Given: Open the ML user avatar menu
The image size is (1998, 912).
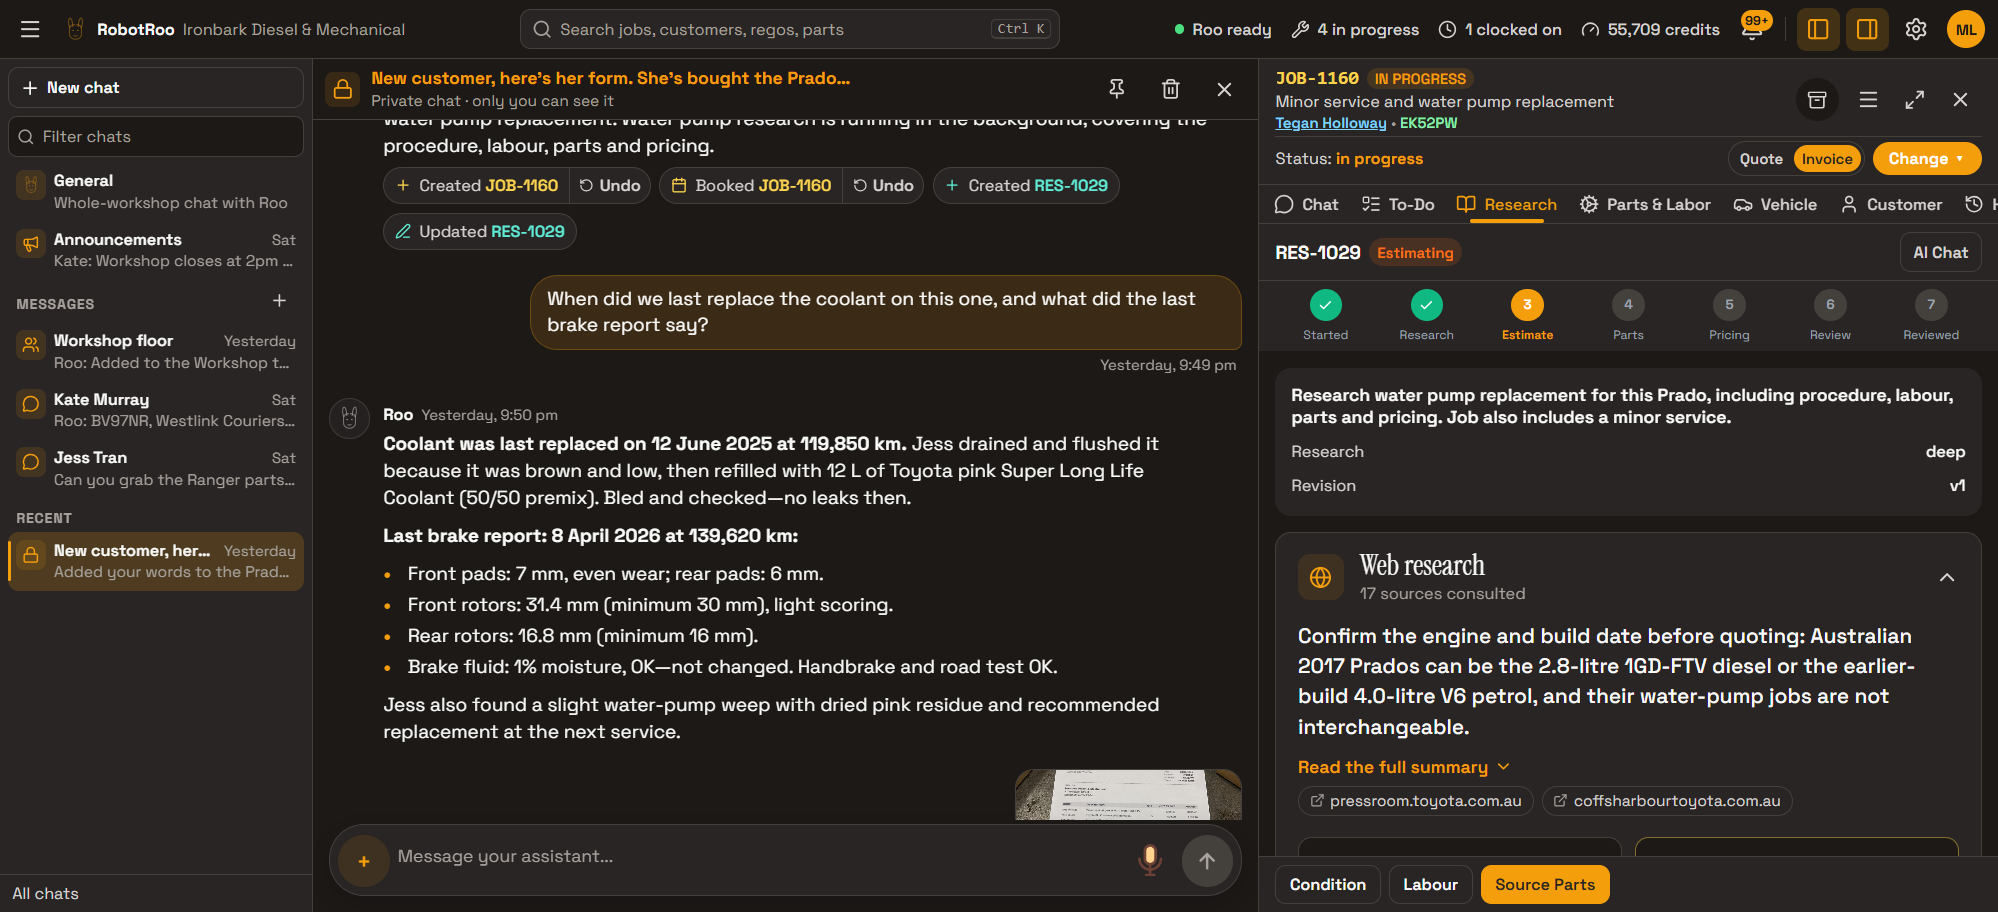Looking at the screenshot, I should (1966, 29).
